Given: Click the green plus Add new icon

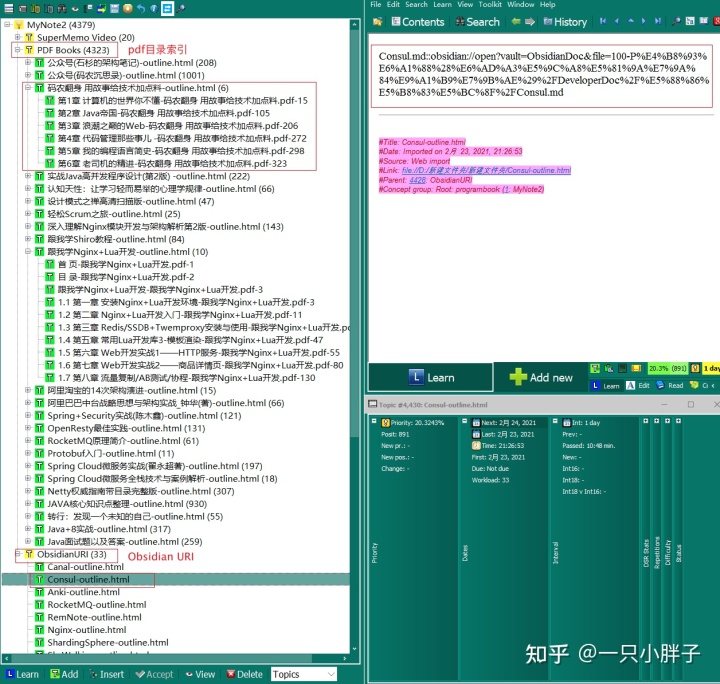Looking at the screenshot, I should (x=518, y=377).
